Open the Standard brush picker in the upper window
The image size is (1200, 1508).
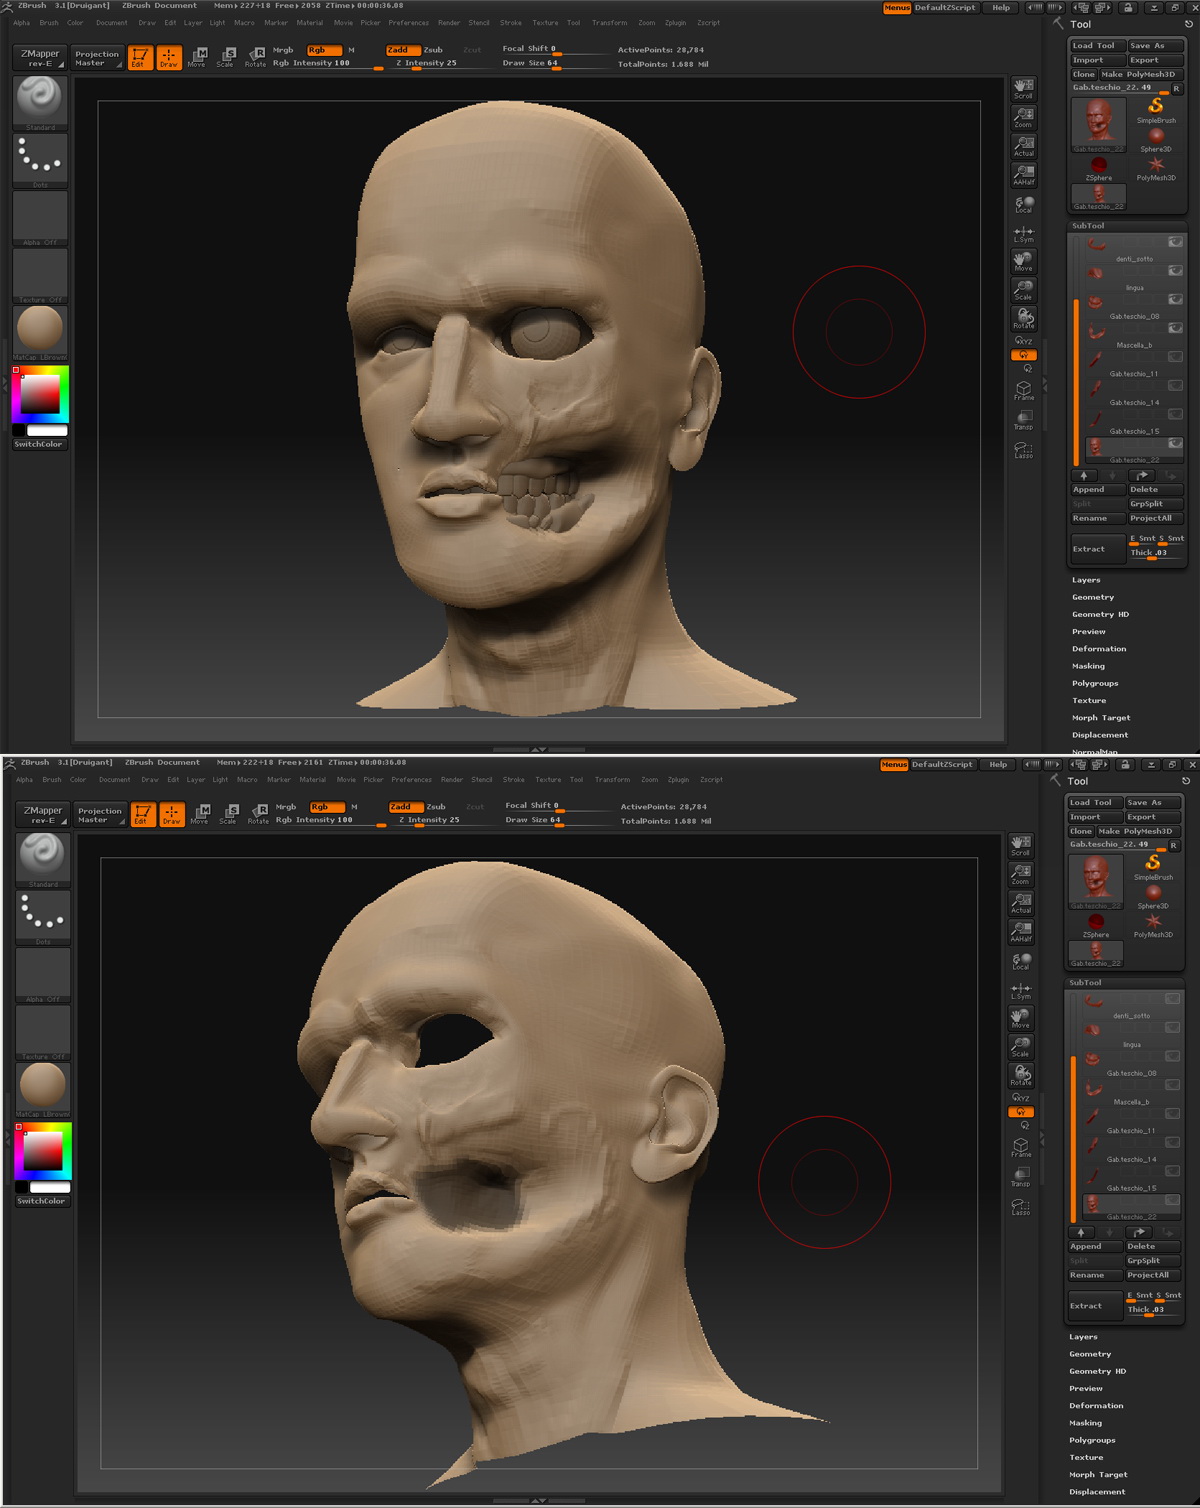tap(40, 103)
